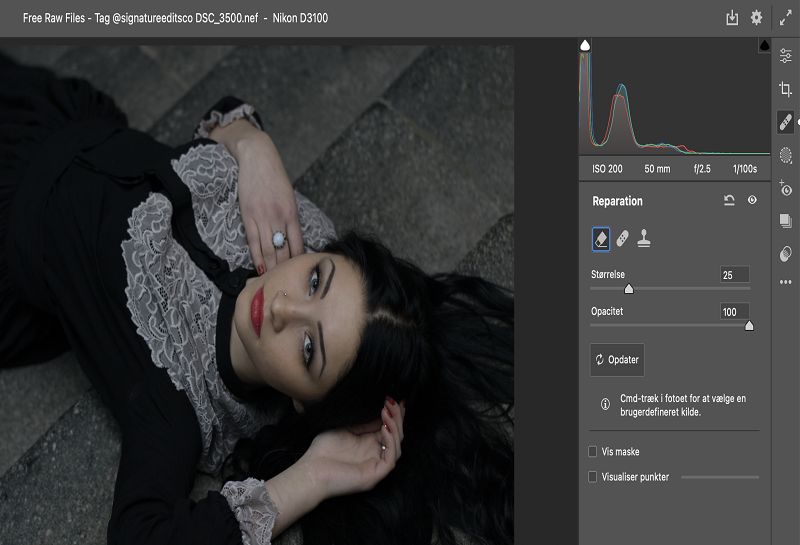Click the histogram graph
This screenshot has width=800, height=545.
(x=674, y=97)
